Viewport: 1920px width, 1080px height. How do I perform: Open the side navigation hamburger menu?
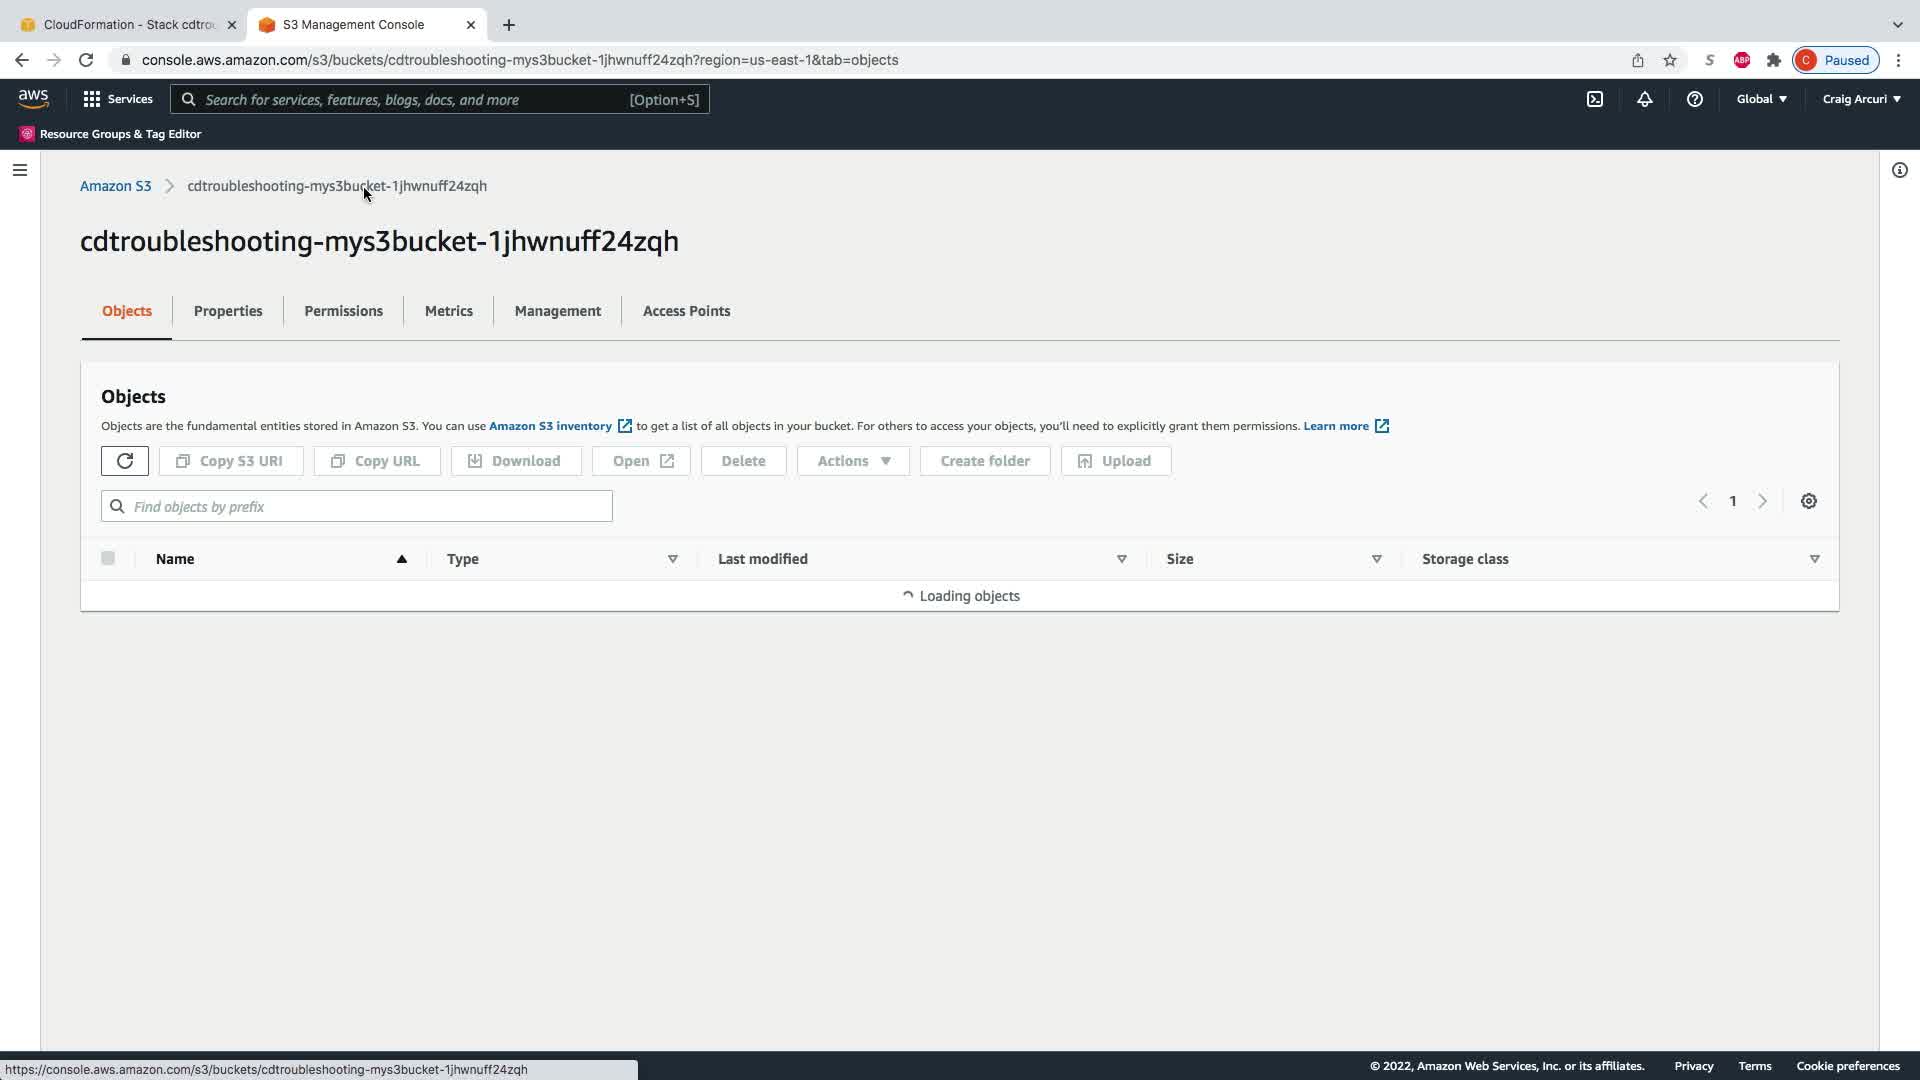19,170
